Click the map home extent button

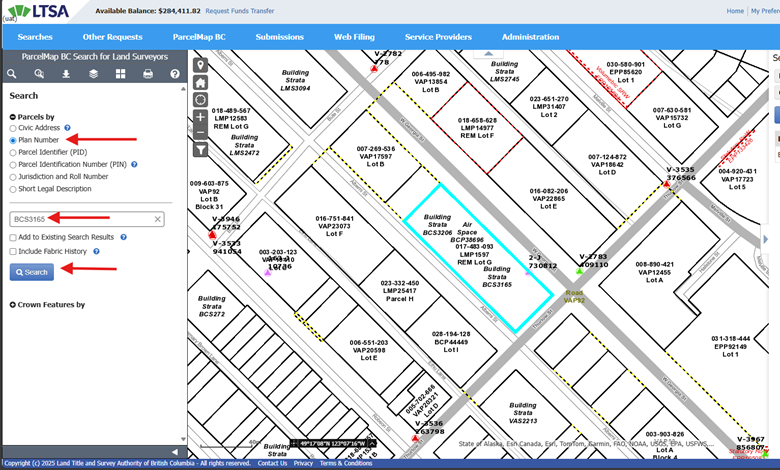(201, 83)
